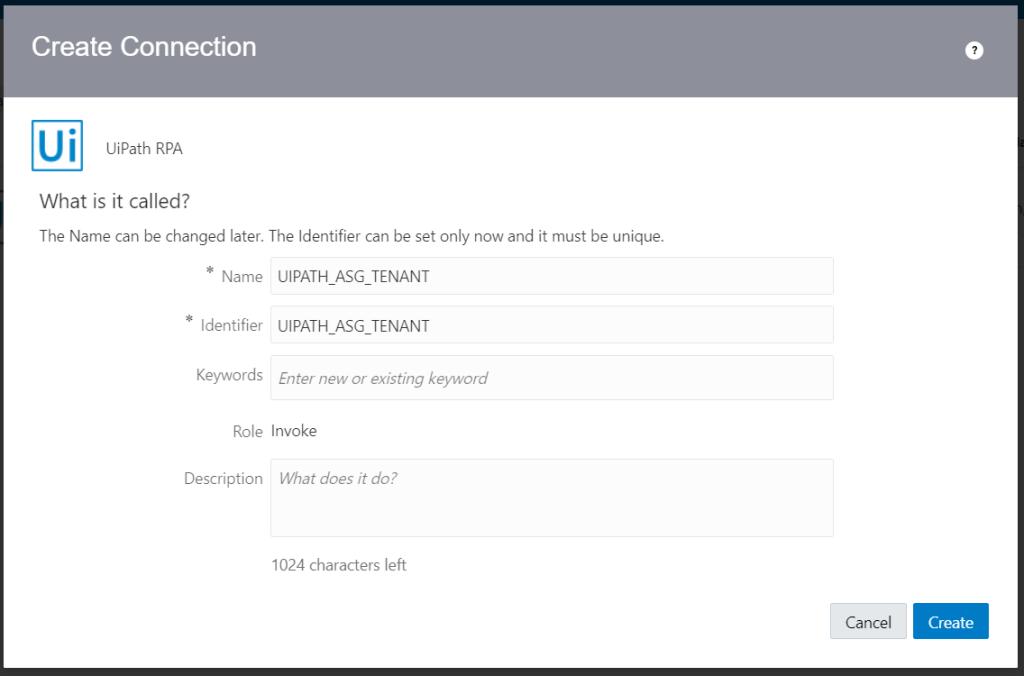Viewport: 1024px width, 676px height.
Task: Click the Description text area
Action: (551, 498)
